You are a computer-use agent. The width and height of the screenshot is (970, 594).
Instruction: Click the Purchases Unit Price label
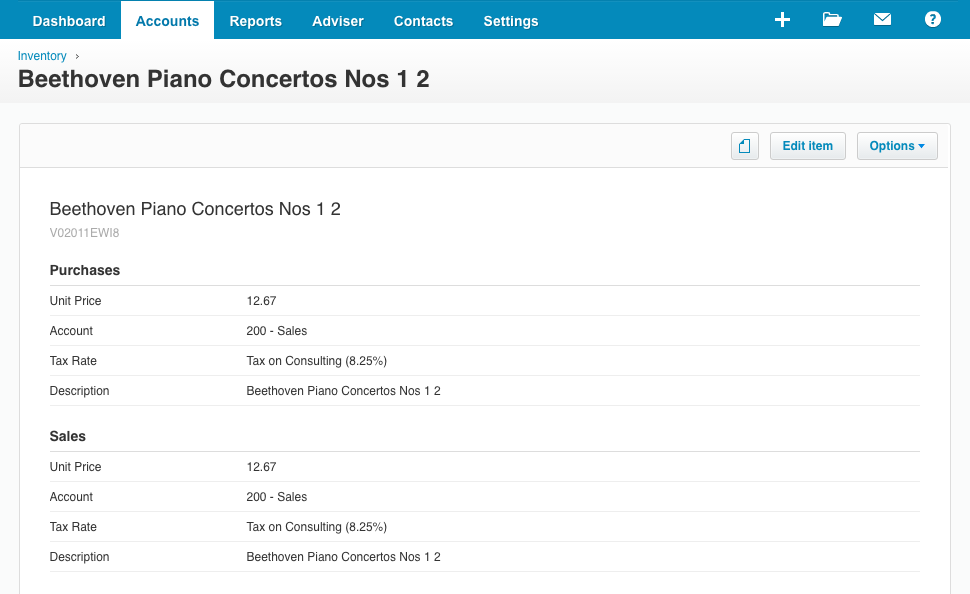(x=75, y=301)
